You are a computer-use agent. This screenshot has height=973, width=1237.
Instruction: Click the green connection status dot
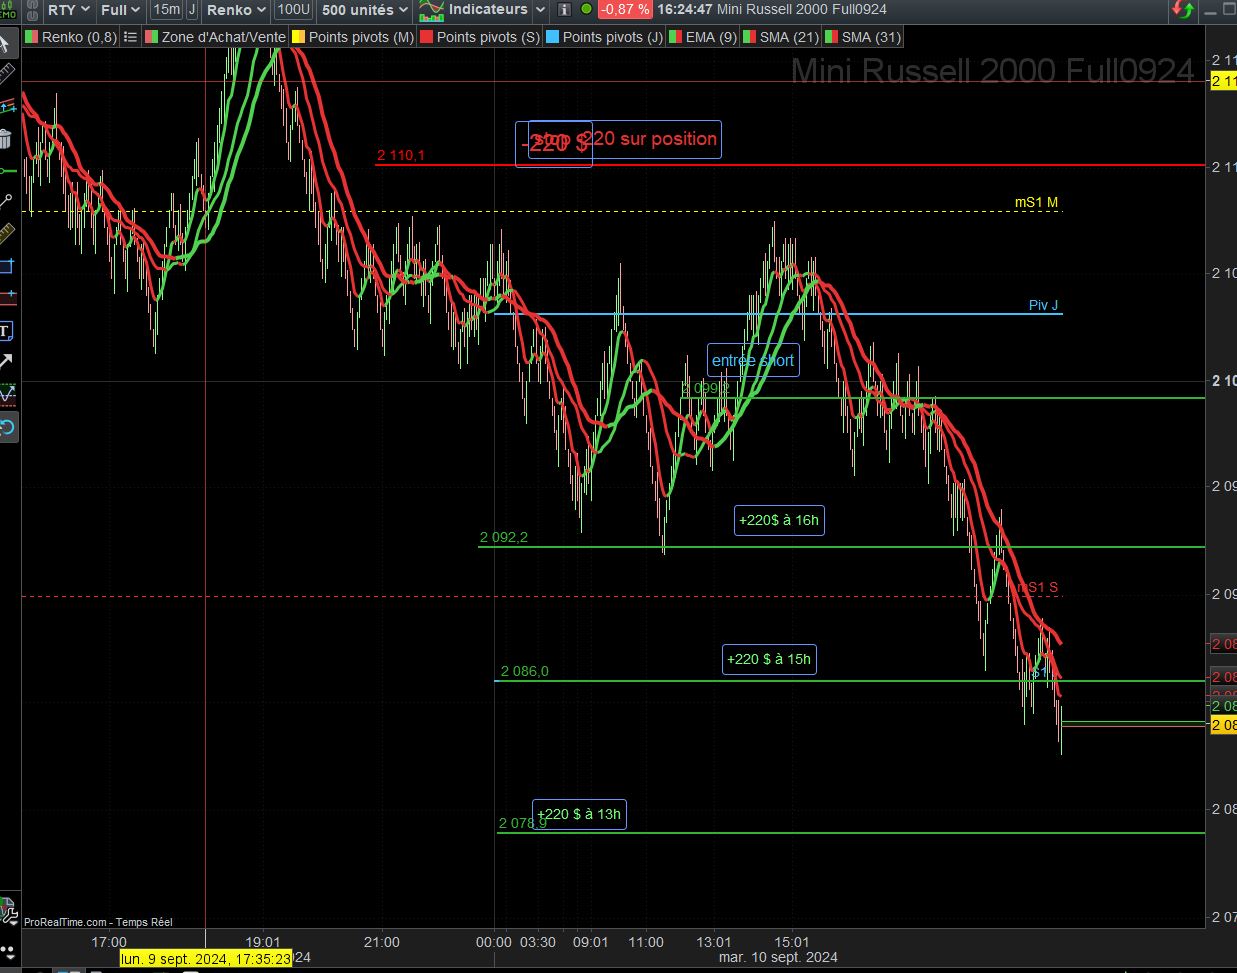click(x=585, y=10)
